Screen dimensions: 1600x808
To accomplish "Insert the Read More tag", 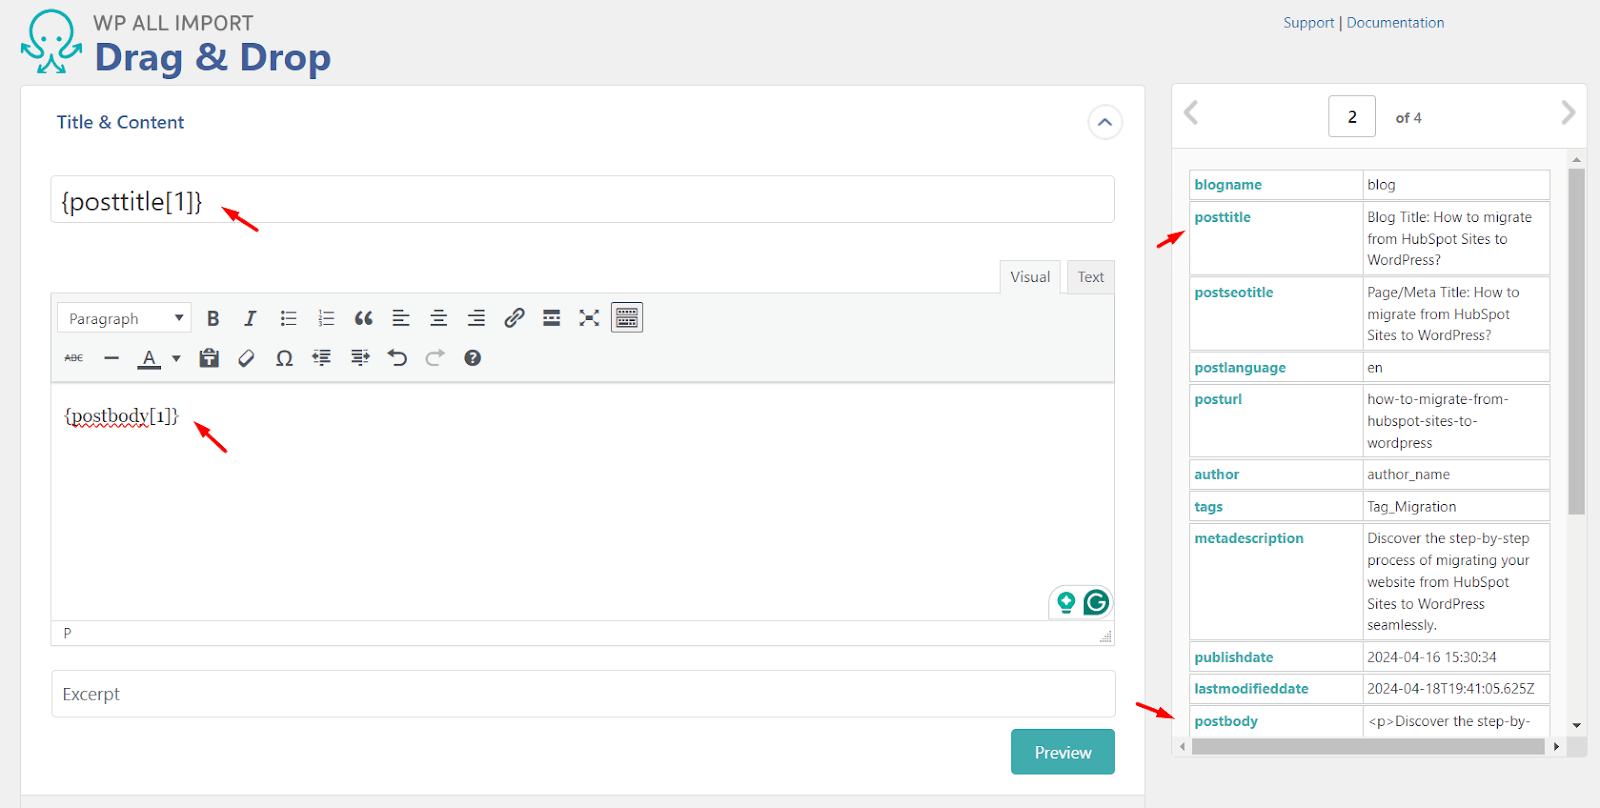I will tap(551, 318).
